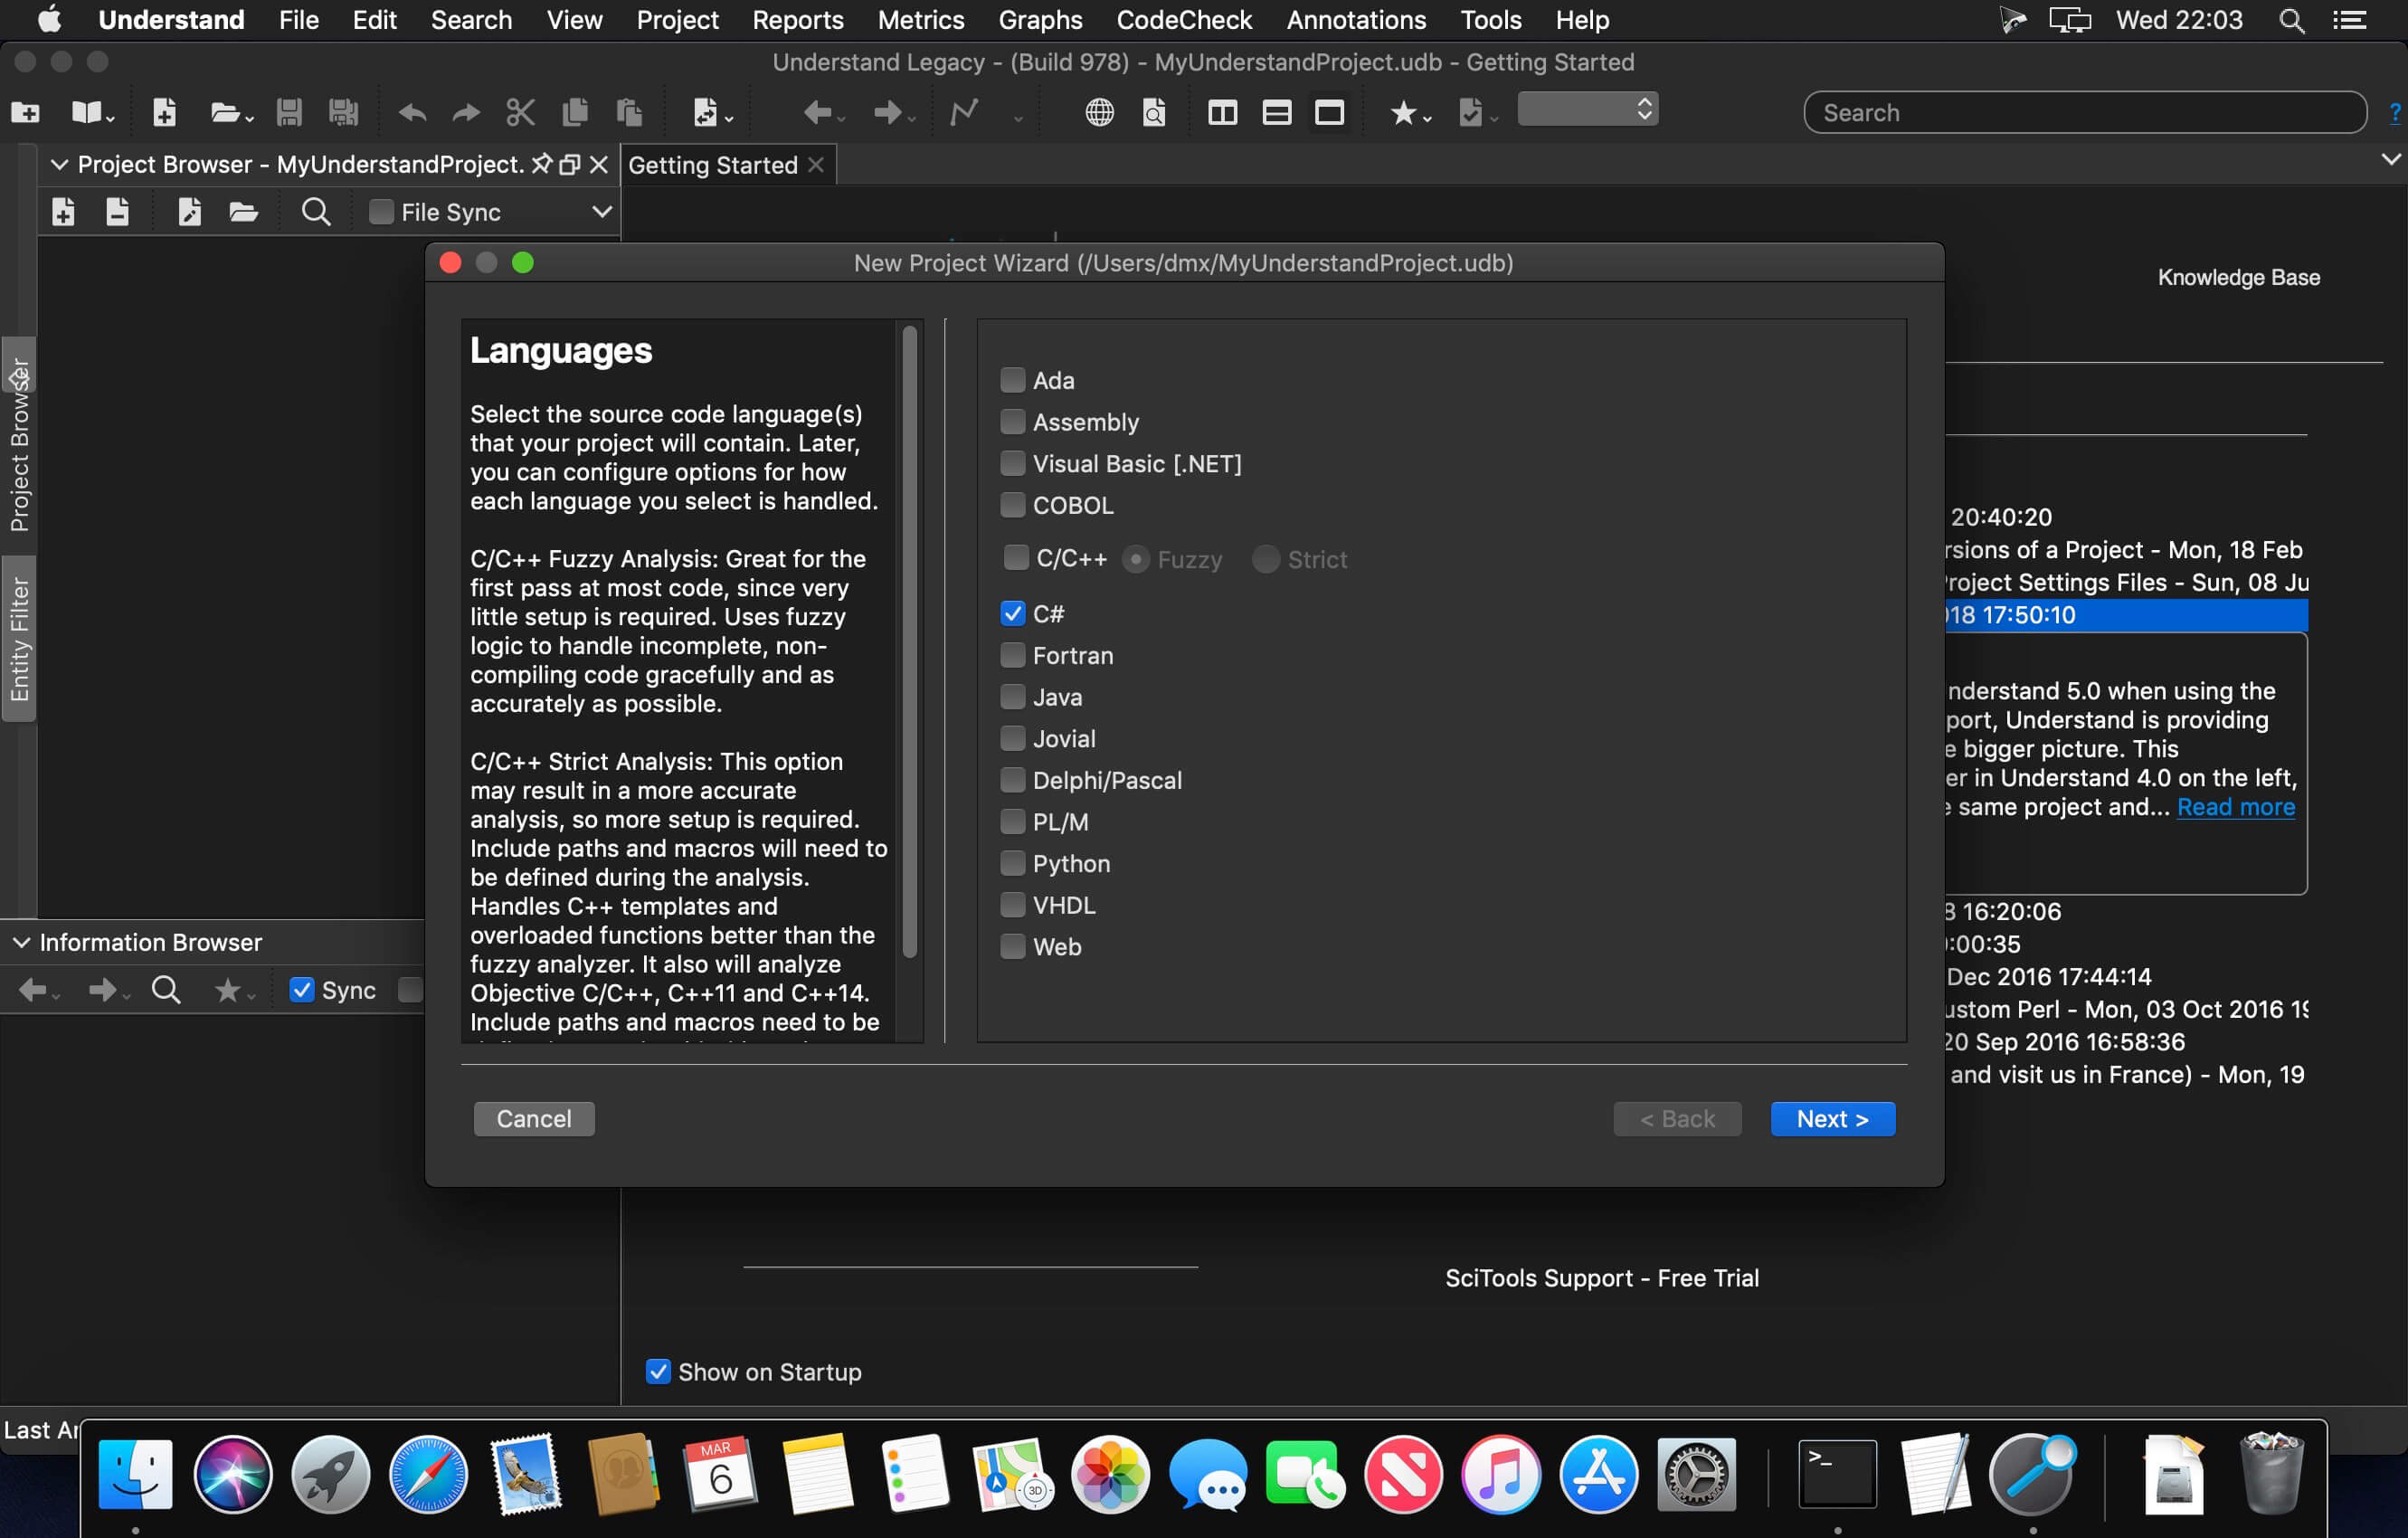This screenshot has width=2408, height=1538.
Task: Click the Save All multi-disk icon
Action: click(343, 112)
